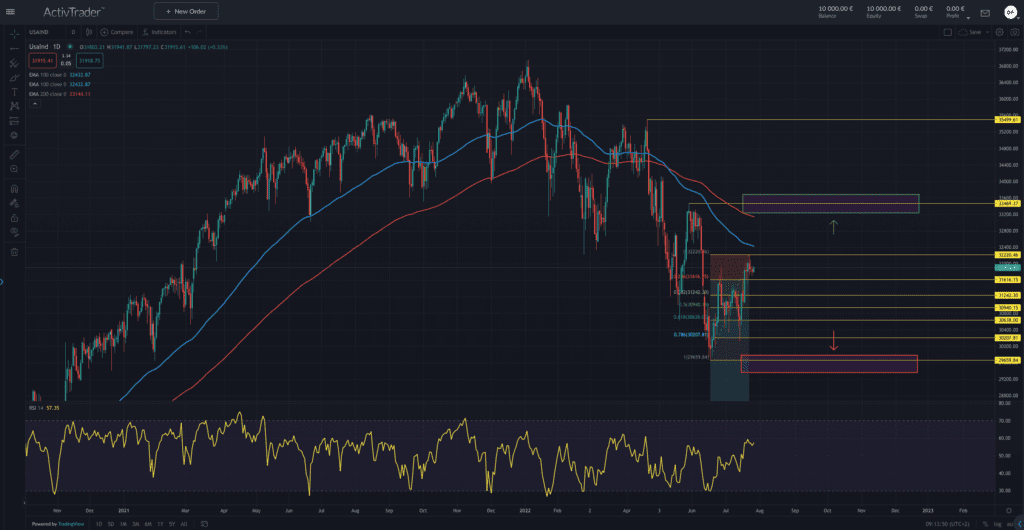This screenshot has width=1024, height=530.
Task: Click the RSI 14 indicator label
Action: (37, 407)
